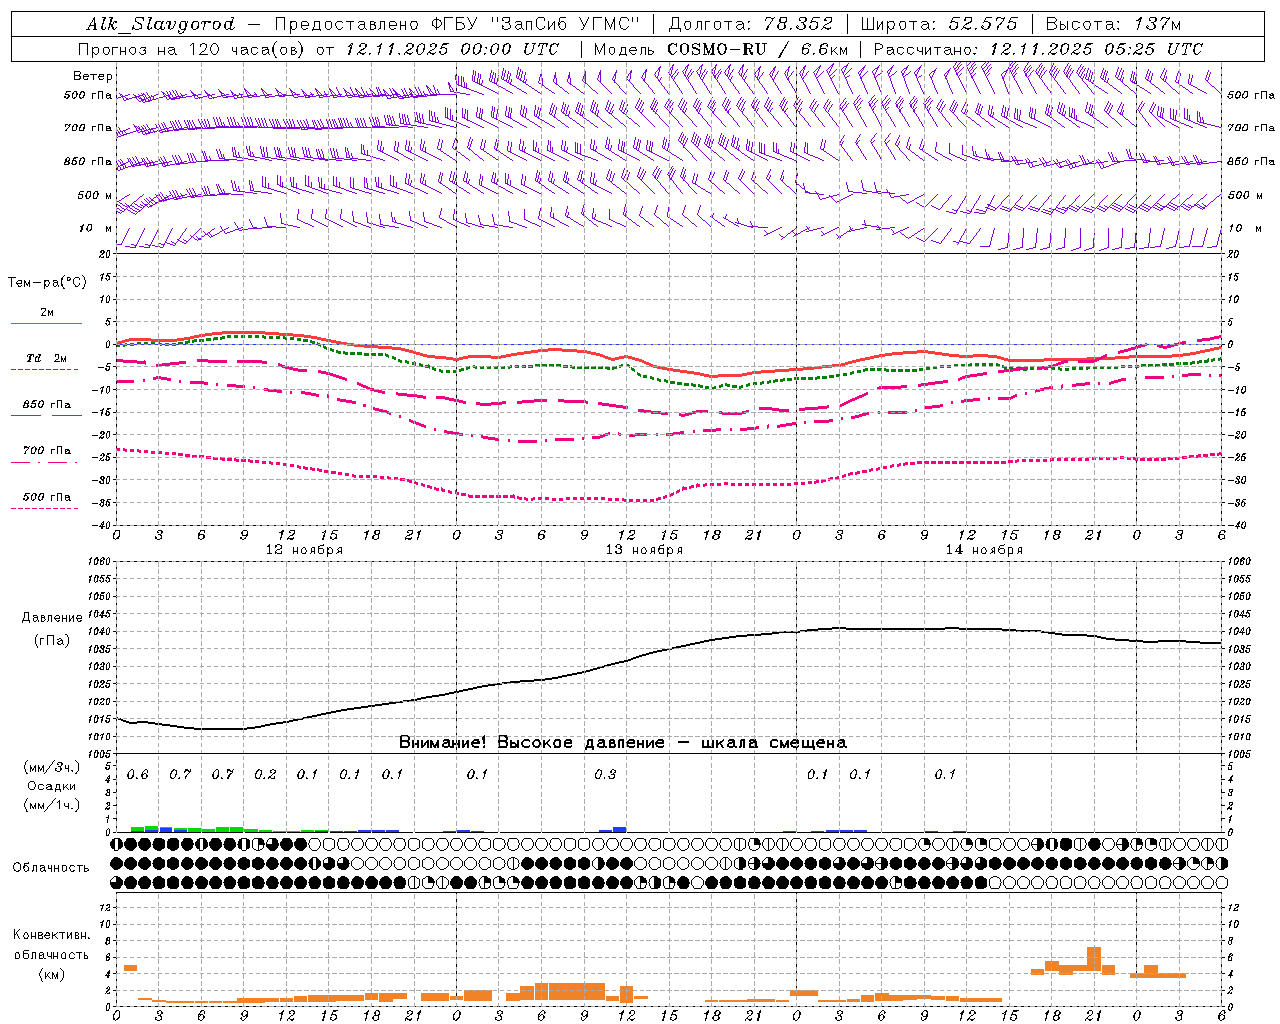Viewport: 1280px width, 1024px height.
Task: Click the station name Alk_Slavgorod
Action: click(161, 24)
